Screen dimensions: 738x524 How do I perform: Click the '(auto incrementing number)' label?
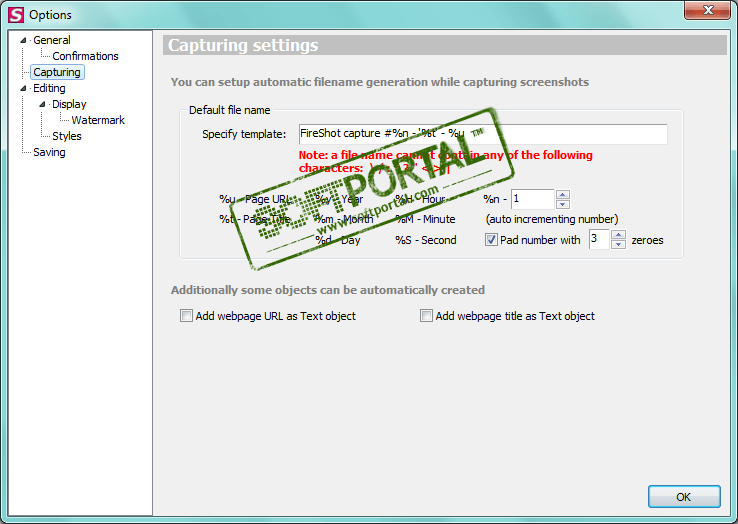[x=552, y=219]
